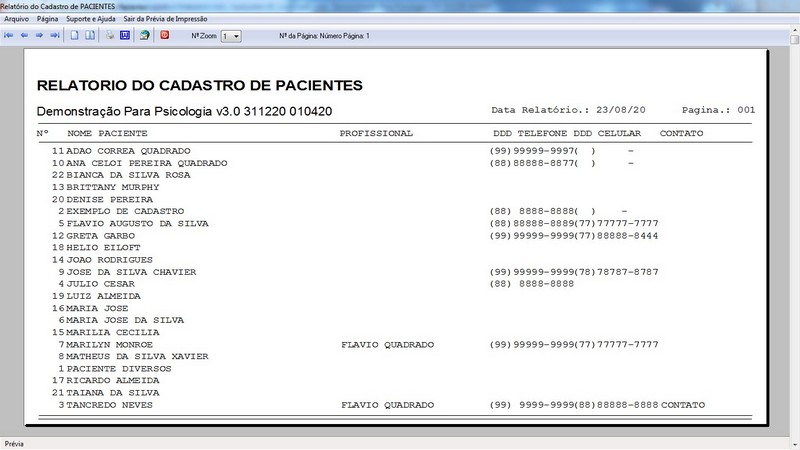Select patient row EXEMPLO DE CADASTRO
This screenshot has width=800, height=450.
tap(343, 211)
